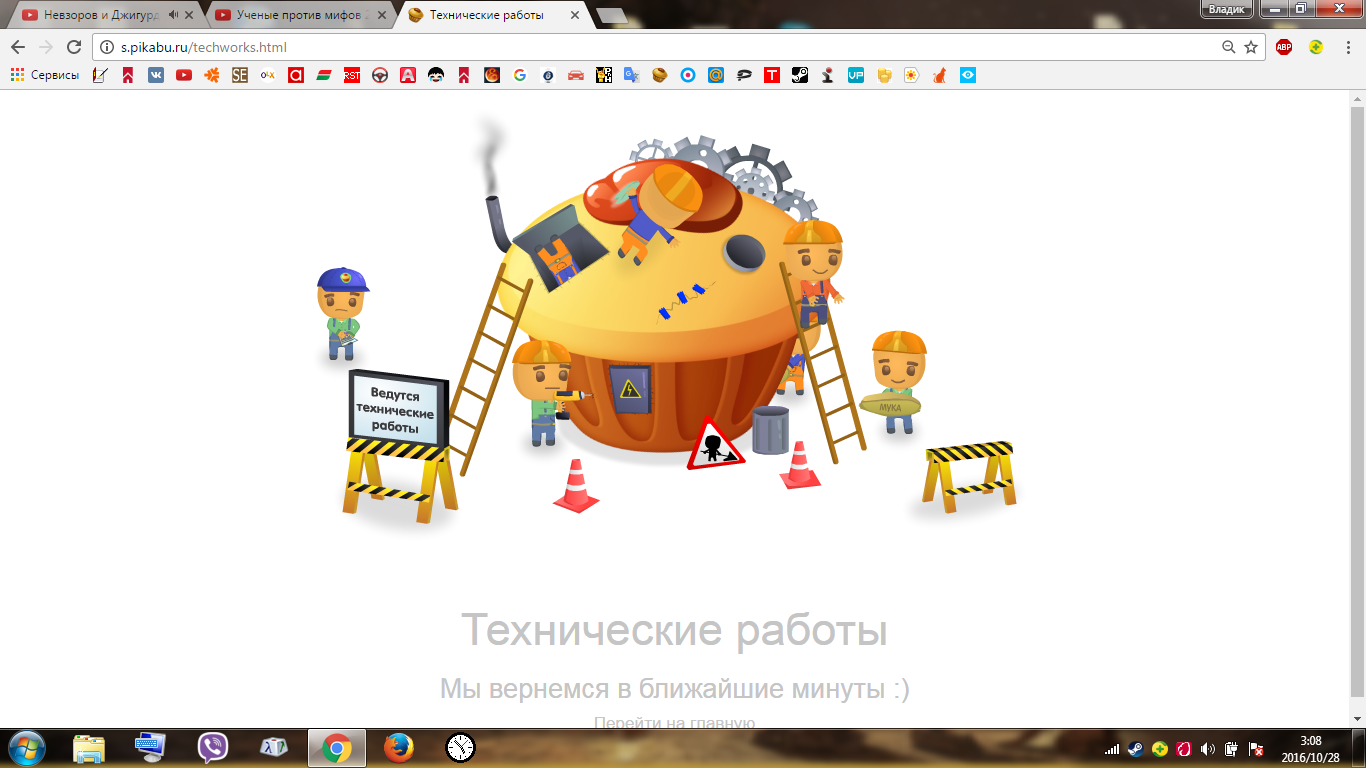The height and width of the screenshot is (768, 1366).
Task: Go back to the previous page
Action: [x=18, y=47]
